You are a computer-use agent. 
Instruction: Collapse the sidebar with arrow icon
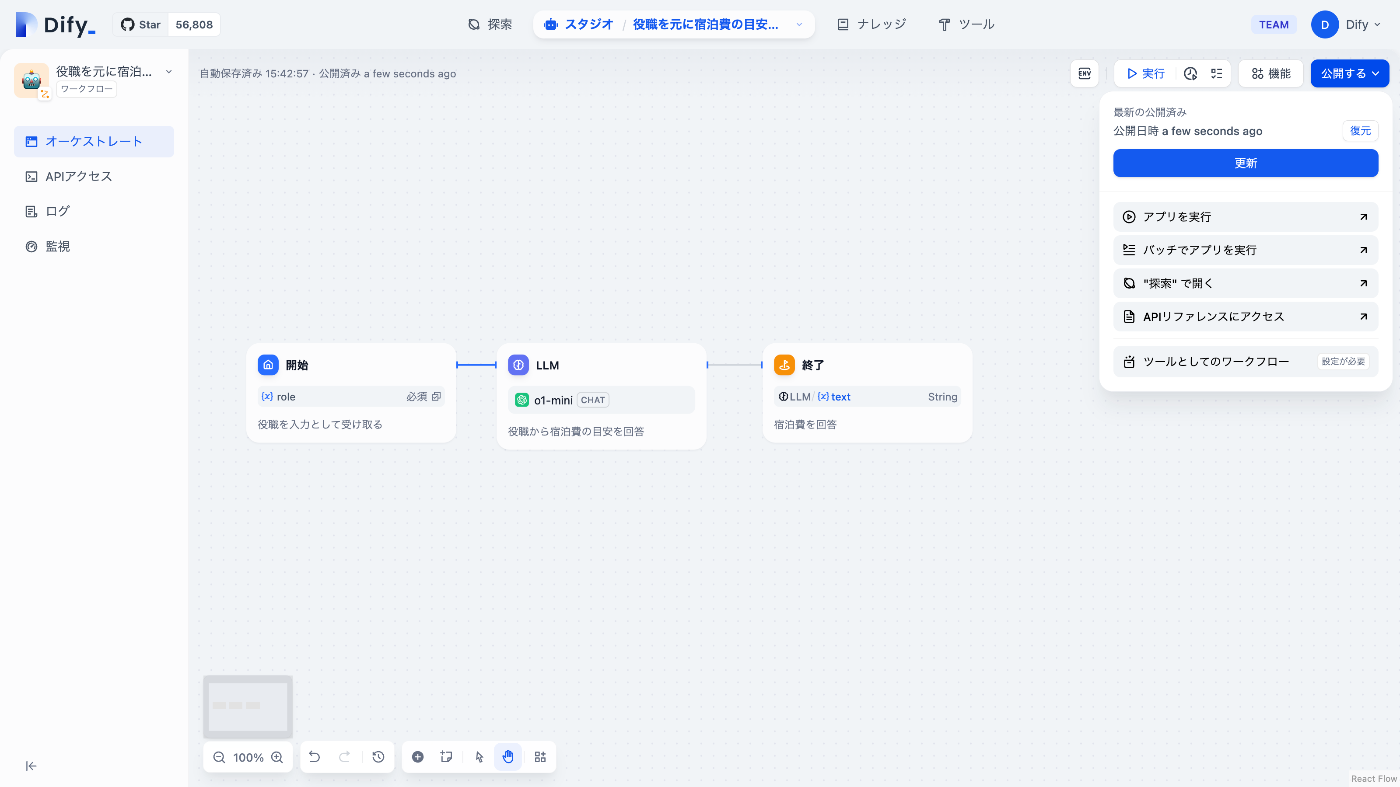coord(31,766)
